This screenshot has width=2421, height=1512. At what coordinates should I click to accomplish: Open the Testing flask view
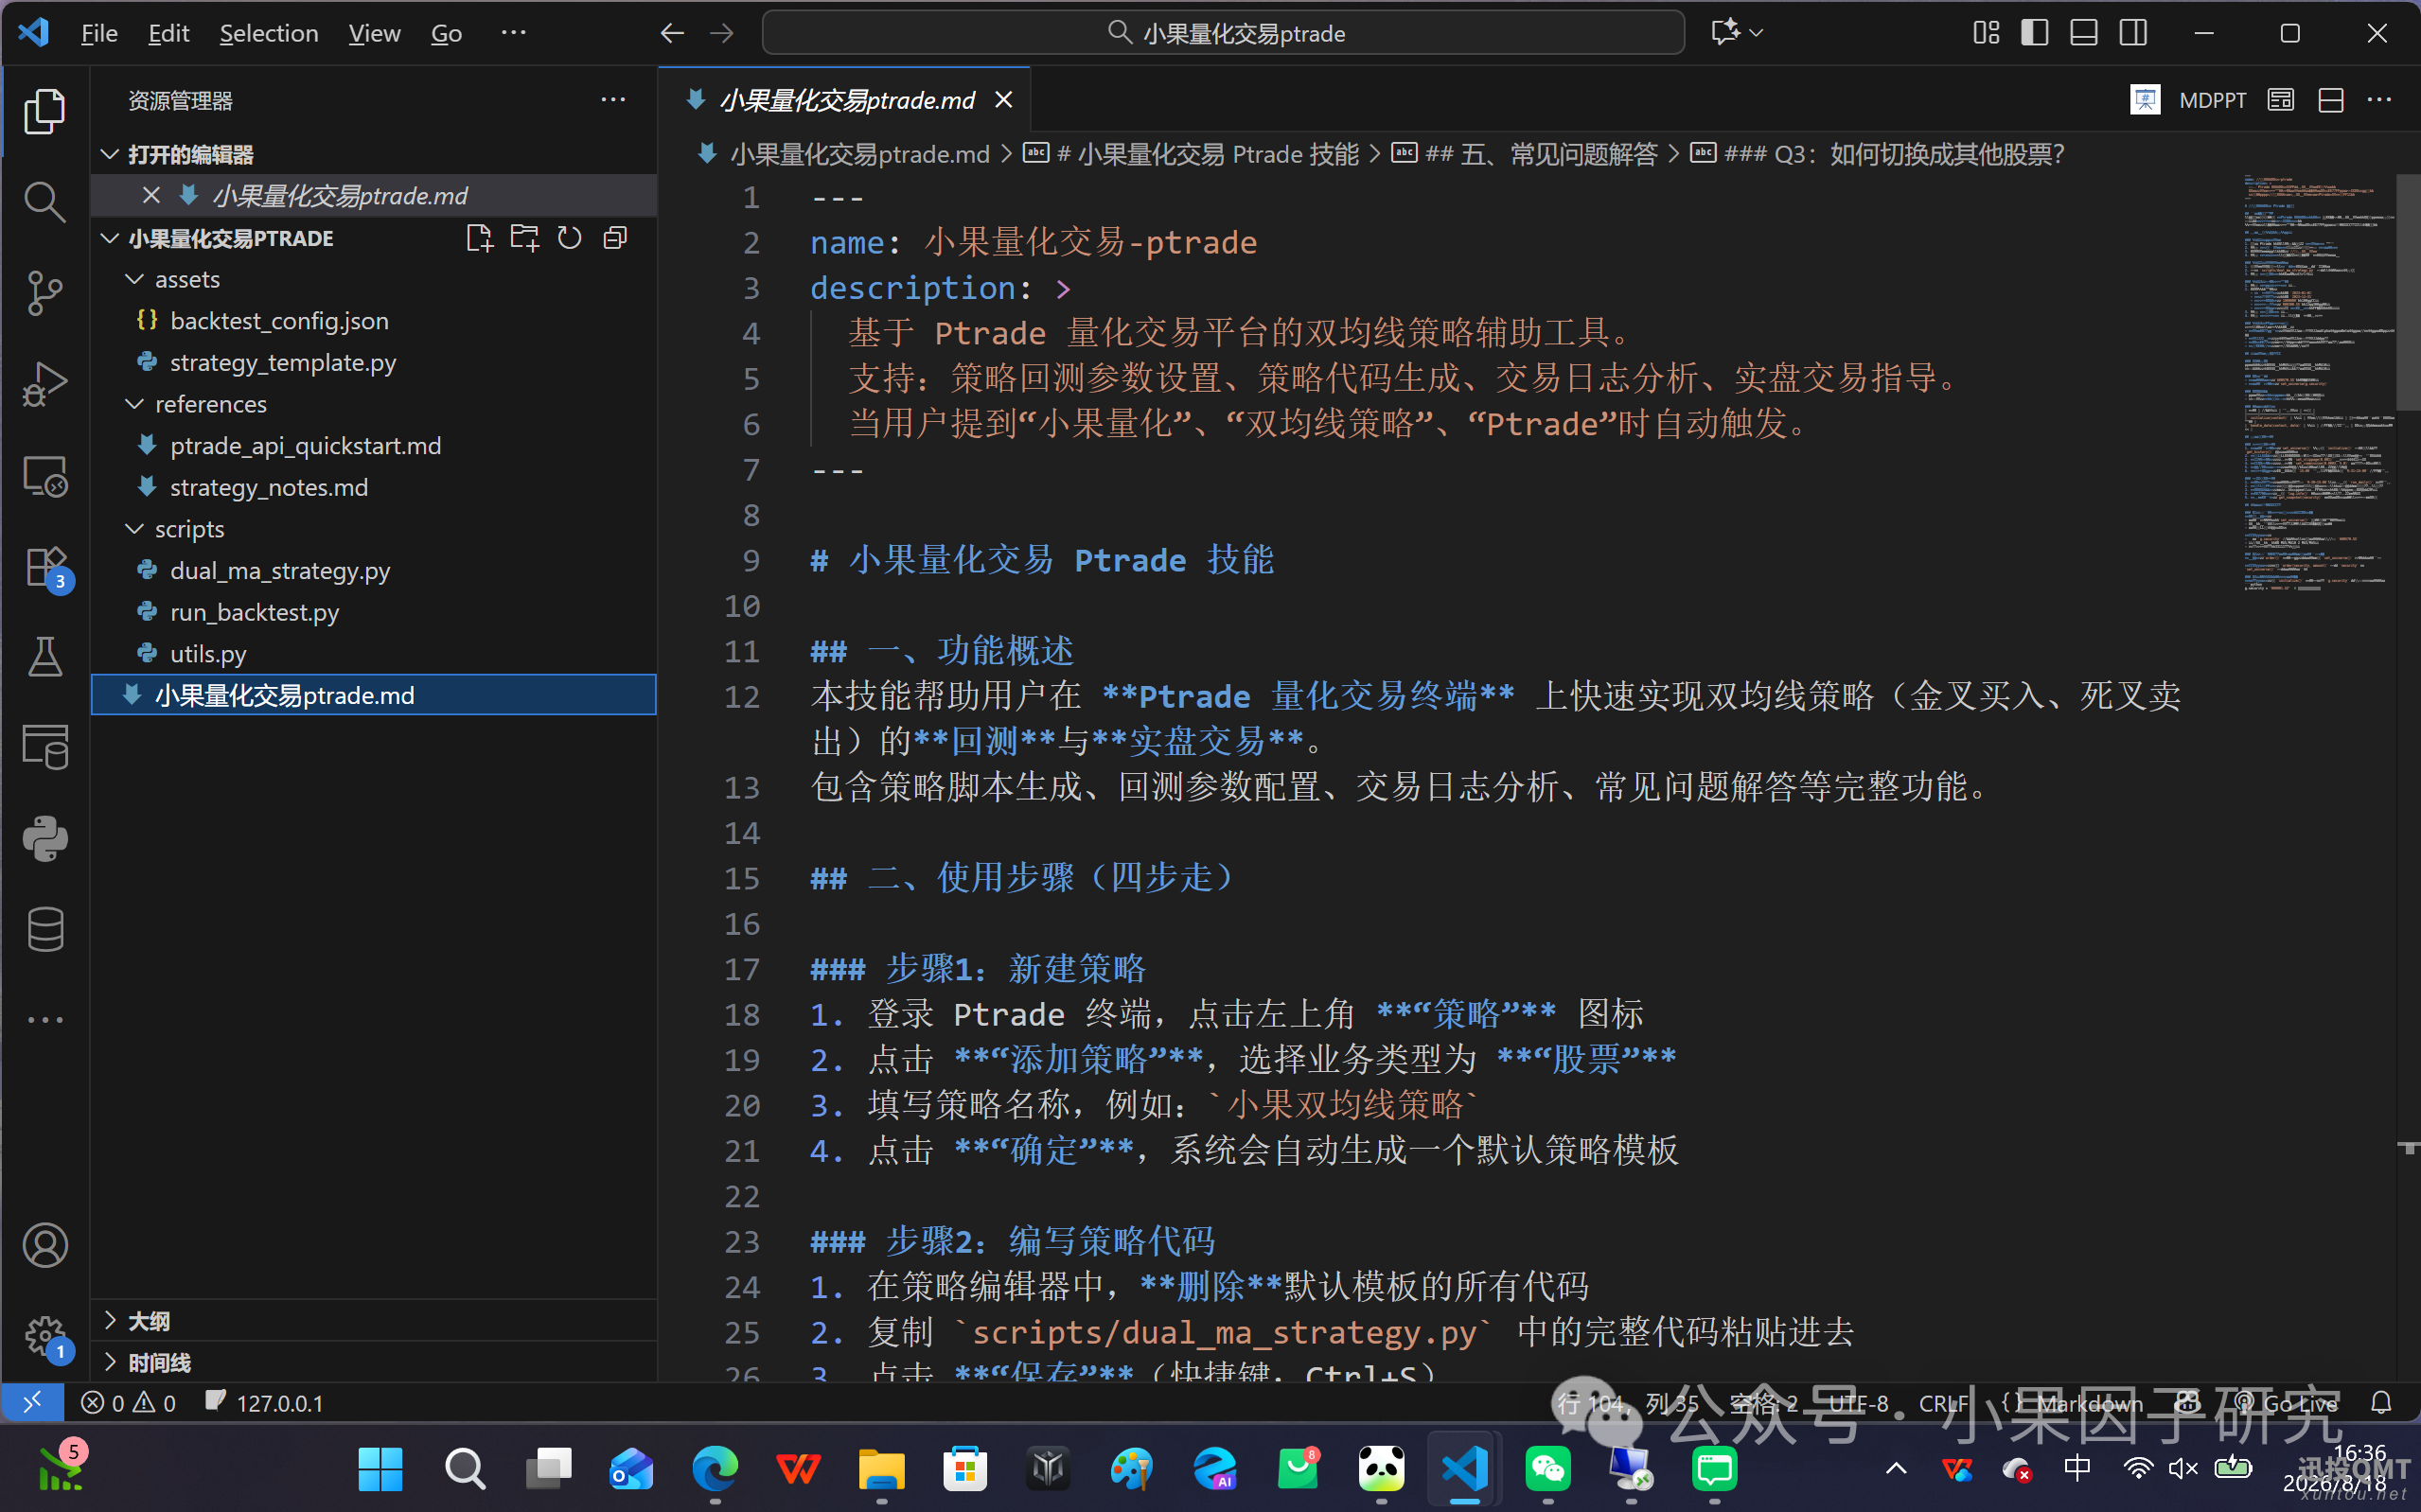coord(45,657)
